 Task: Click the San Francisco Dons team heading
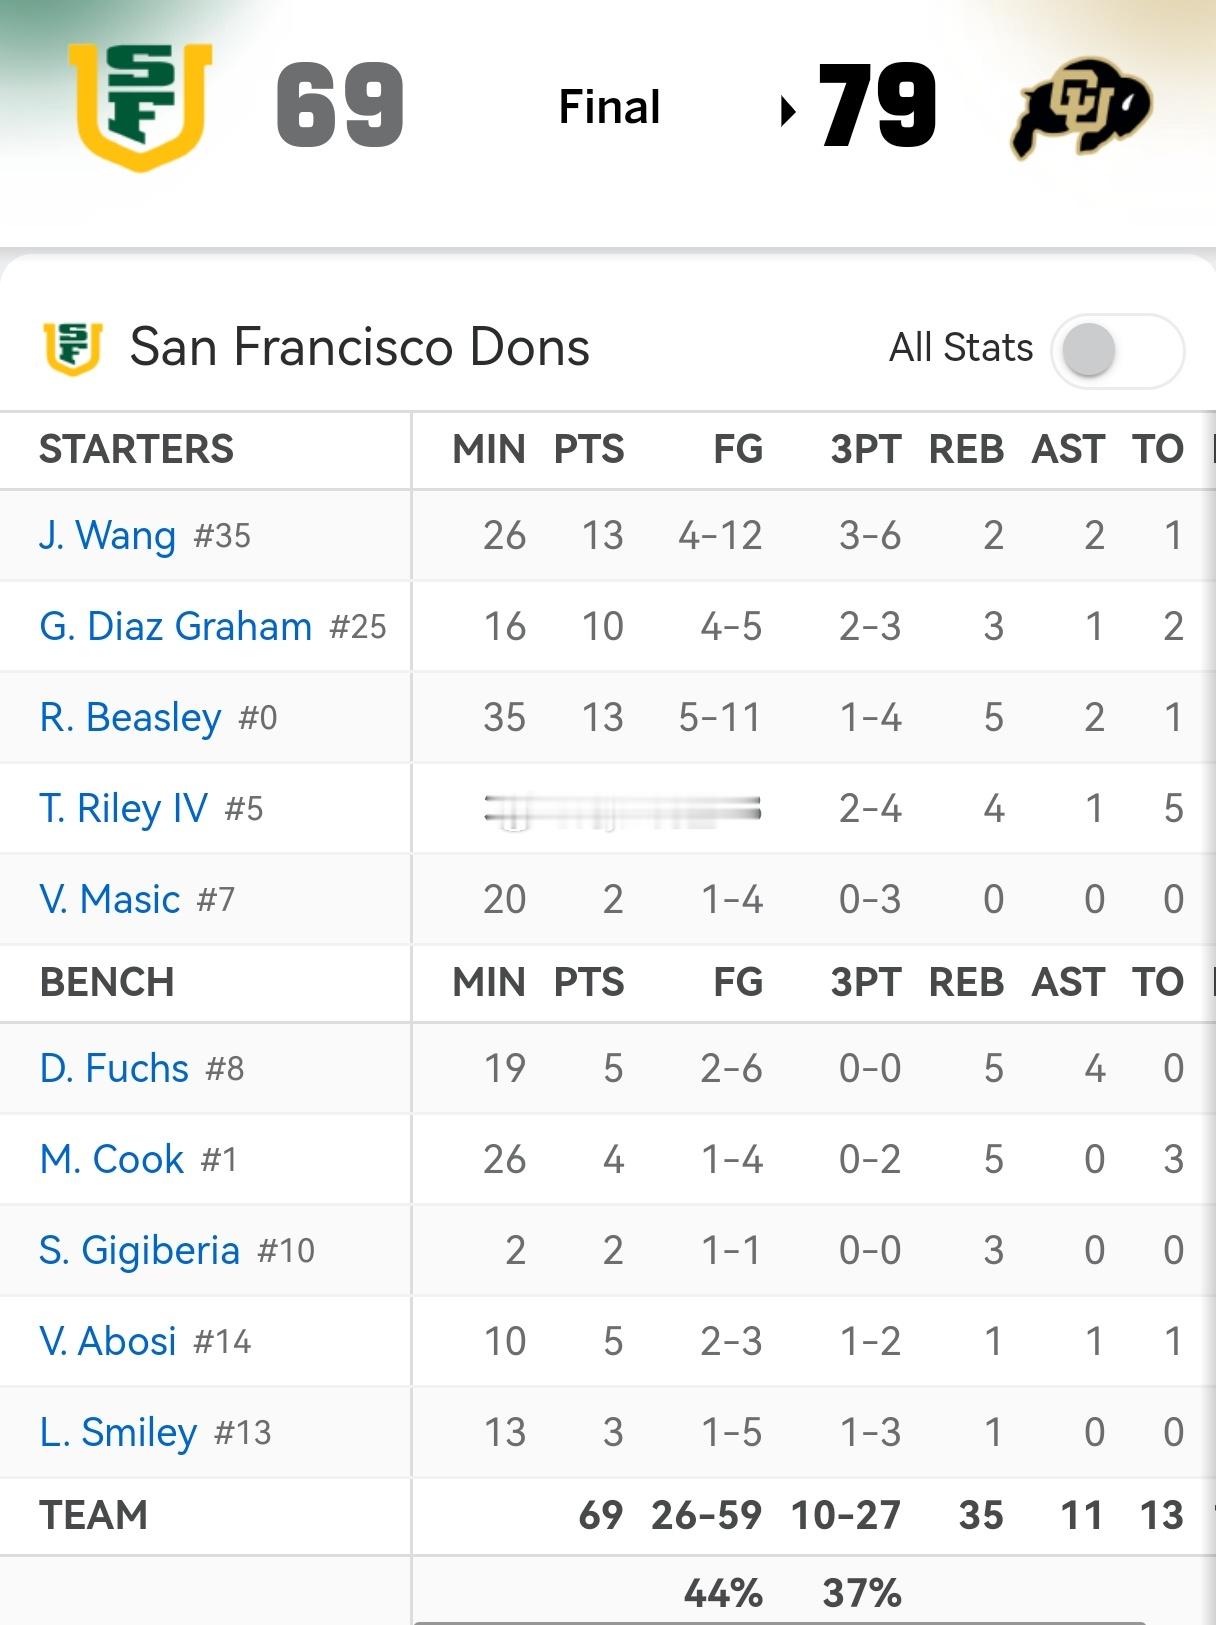pos(359,348)
